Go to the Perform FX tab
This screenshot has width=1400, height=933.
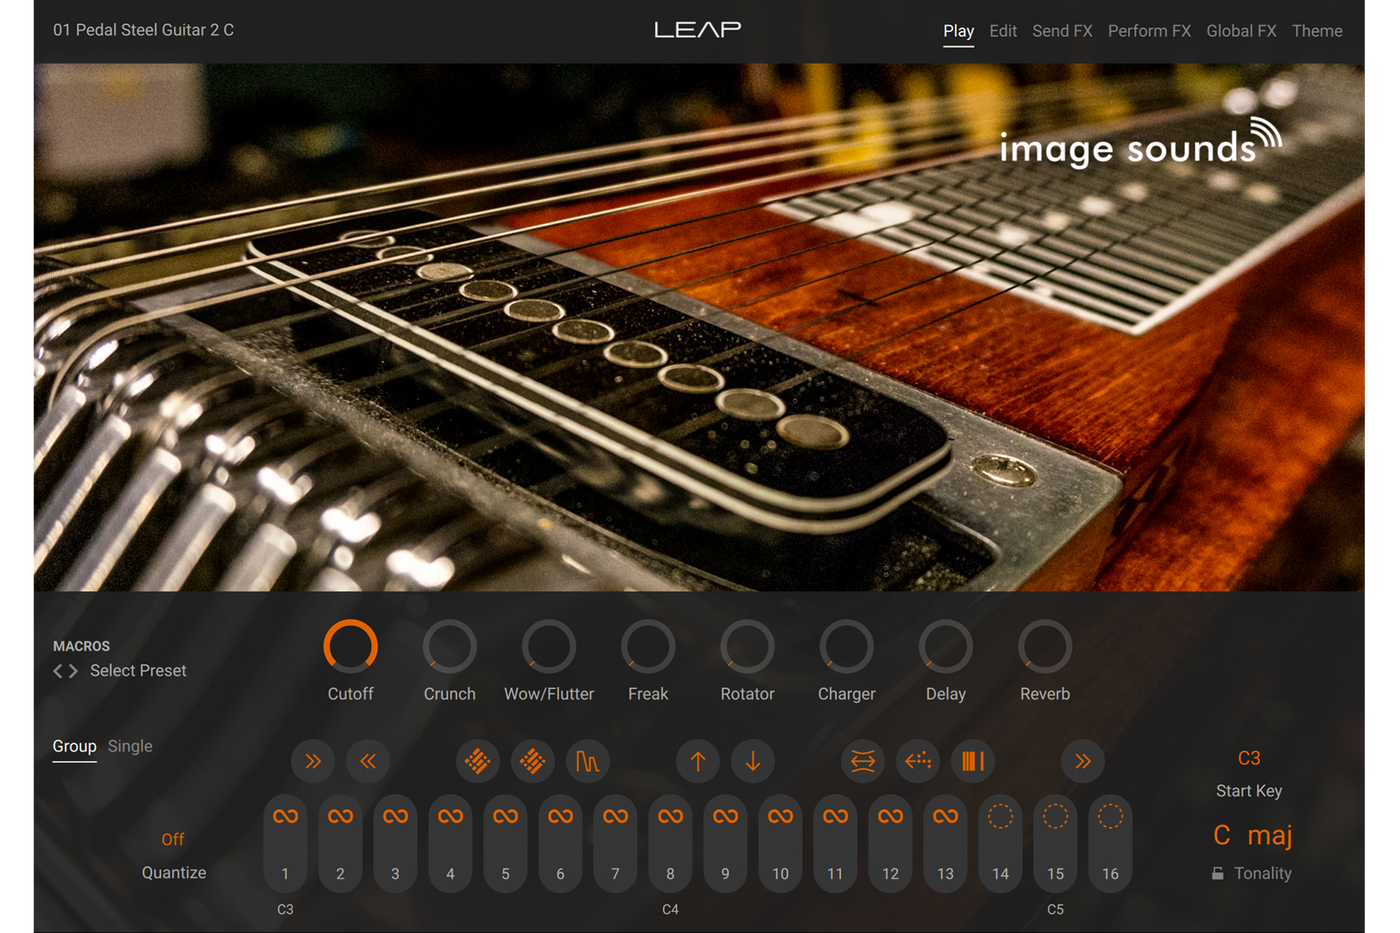1149,31
